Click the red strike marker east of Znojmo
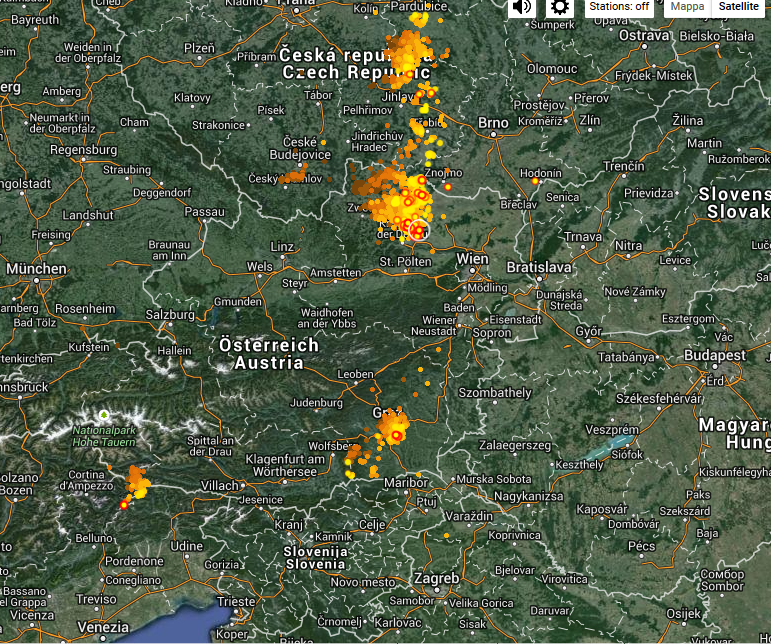Viewport: 771px width, 644px height. pos(447,187)
